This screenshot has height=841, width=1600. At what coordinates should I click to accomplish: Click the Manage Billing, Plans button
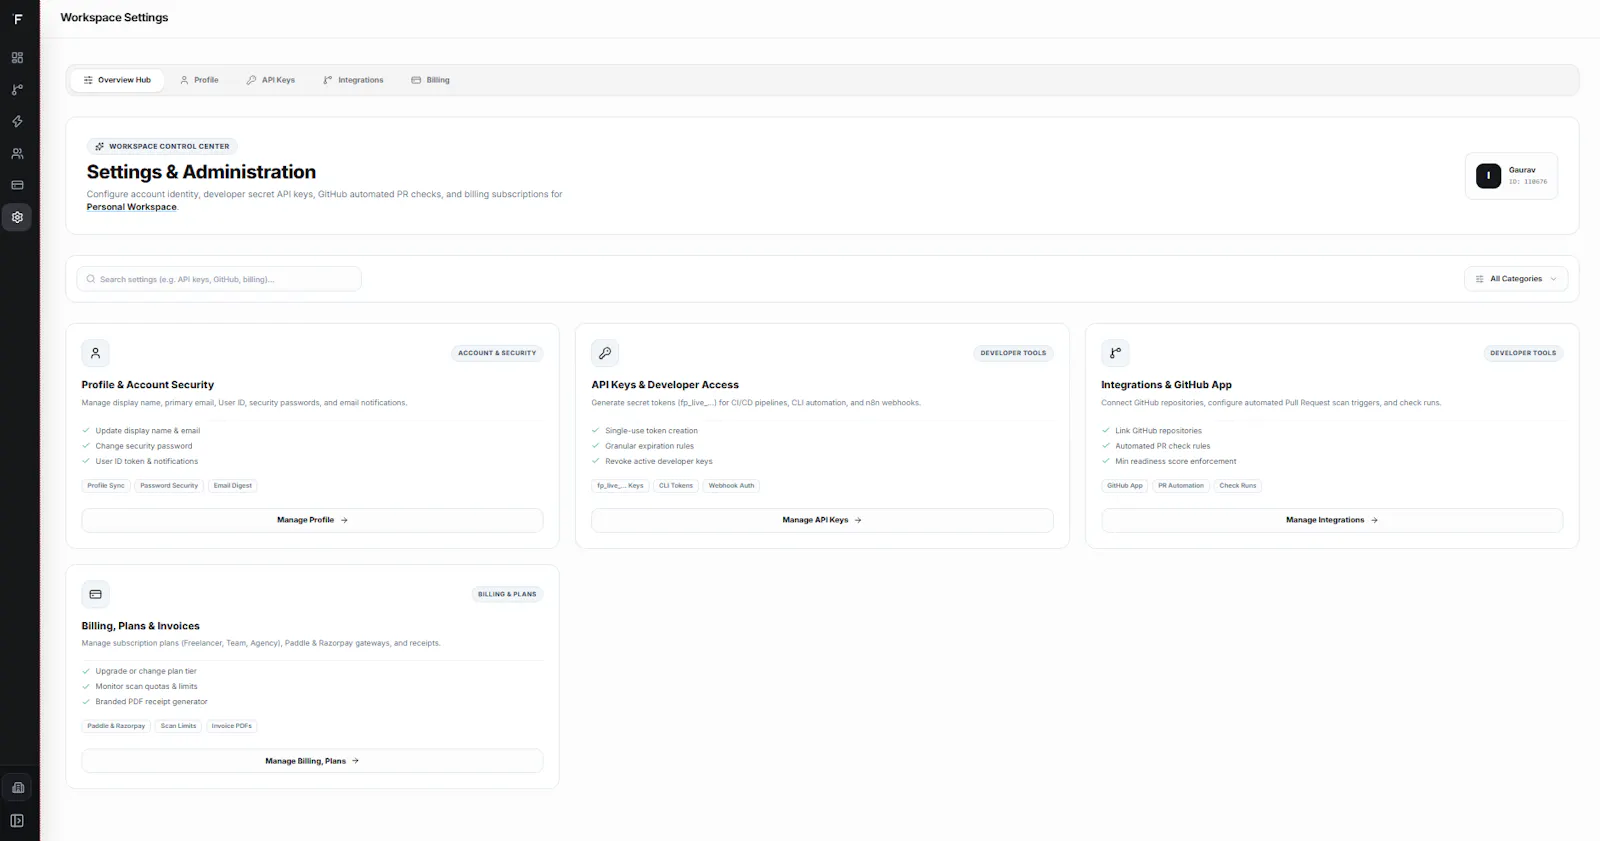coord(312,761)
